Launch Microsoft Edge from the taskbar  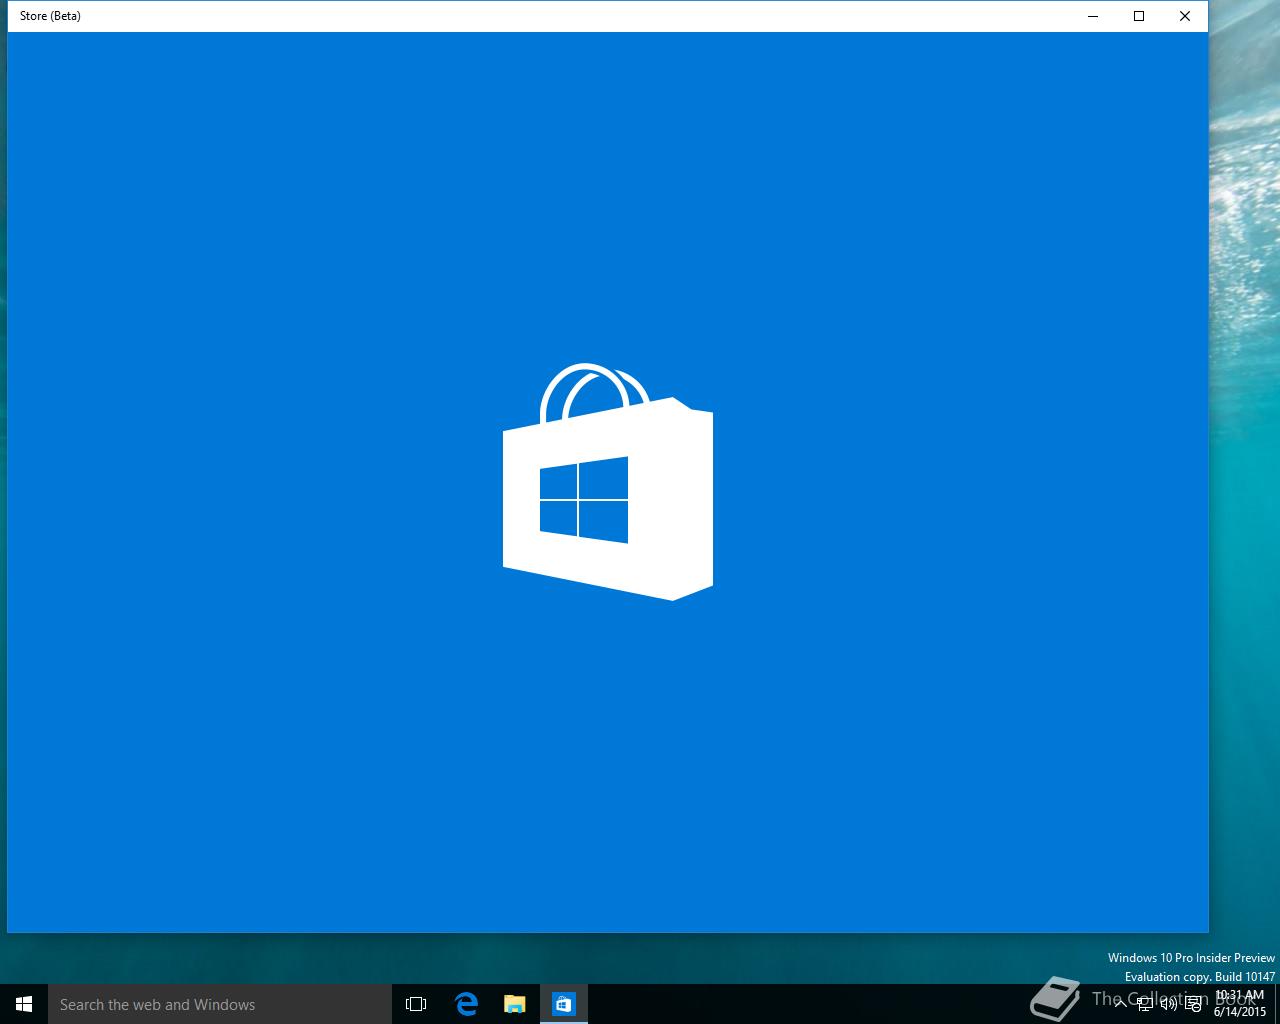coord(466,1004)
